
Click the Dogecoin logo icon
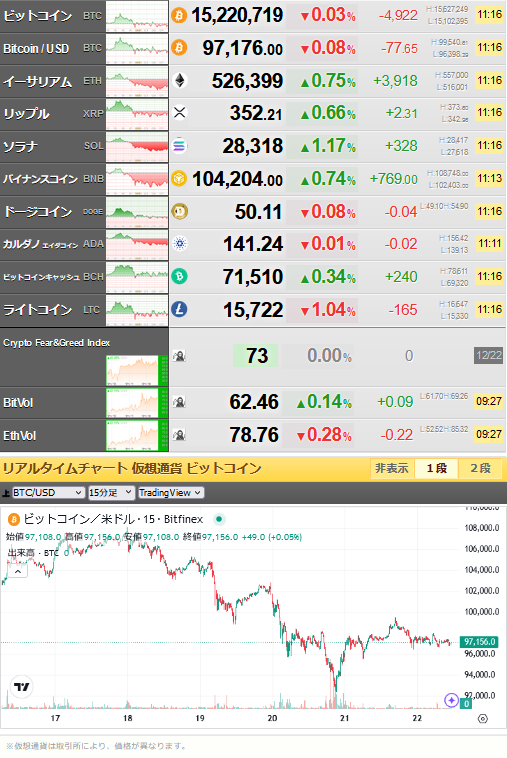pyautogui.click(x=180, y=211)
